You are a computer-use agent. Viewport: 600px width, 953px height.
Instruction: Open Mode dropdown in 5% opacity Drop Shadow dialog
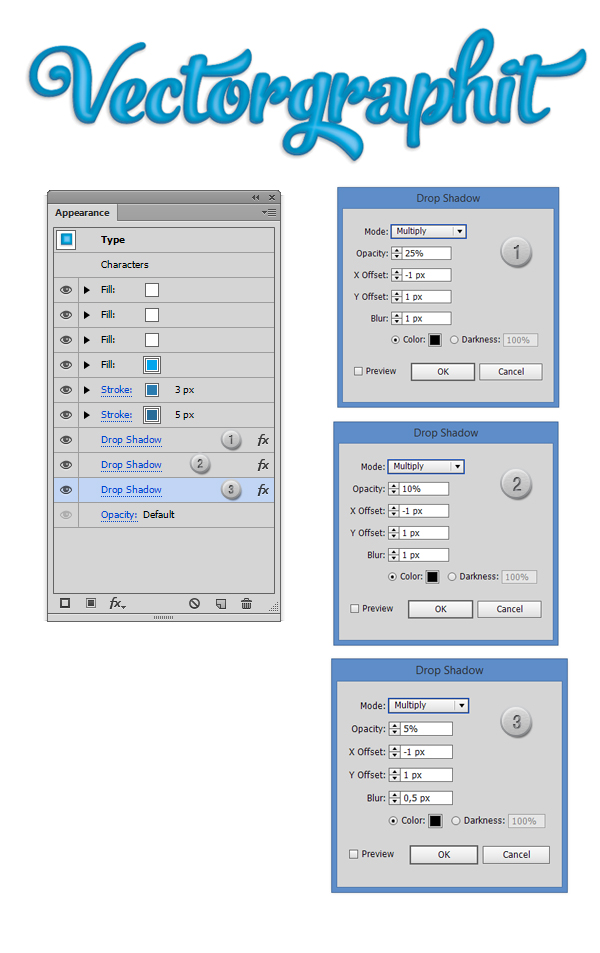429,705
